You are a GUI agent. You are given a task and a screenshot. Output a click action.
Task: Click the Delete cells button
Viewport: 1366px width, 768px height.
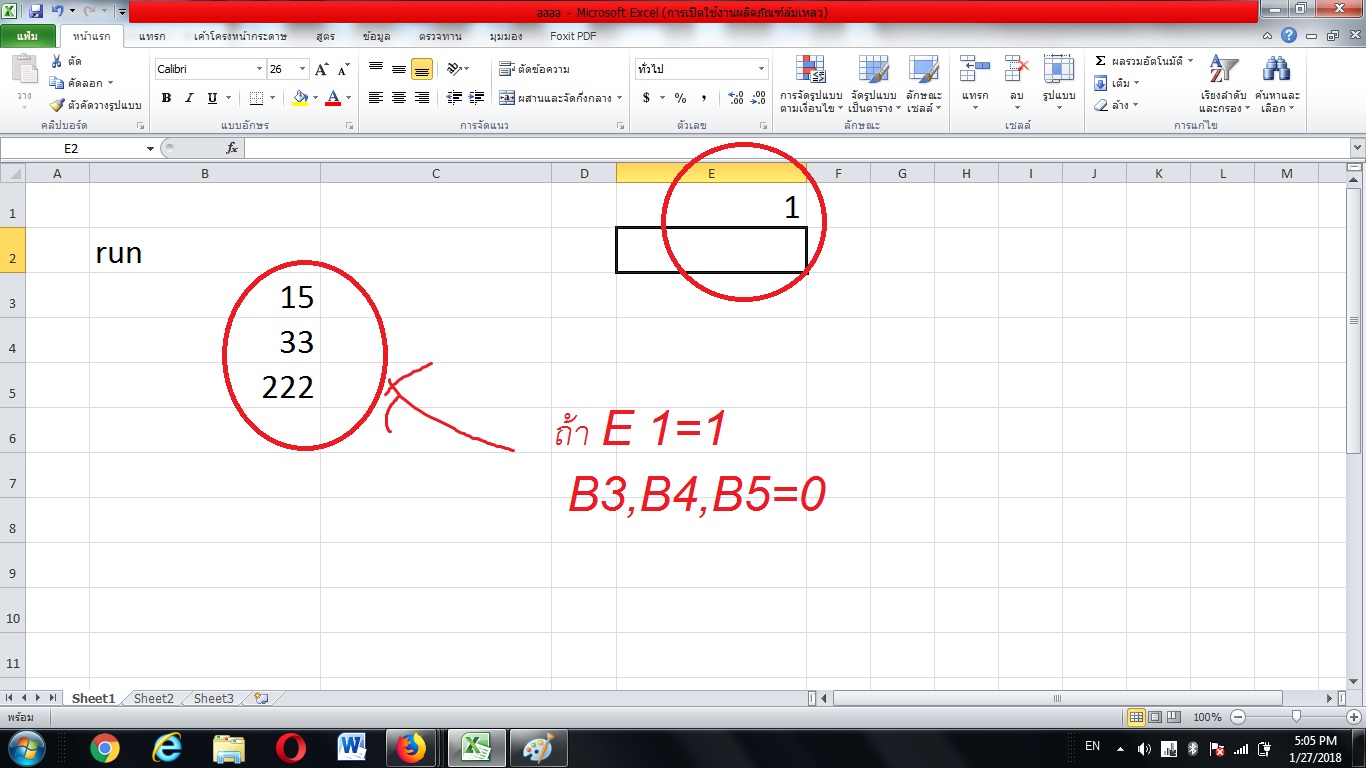point(1017,84)
